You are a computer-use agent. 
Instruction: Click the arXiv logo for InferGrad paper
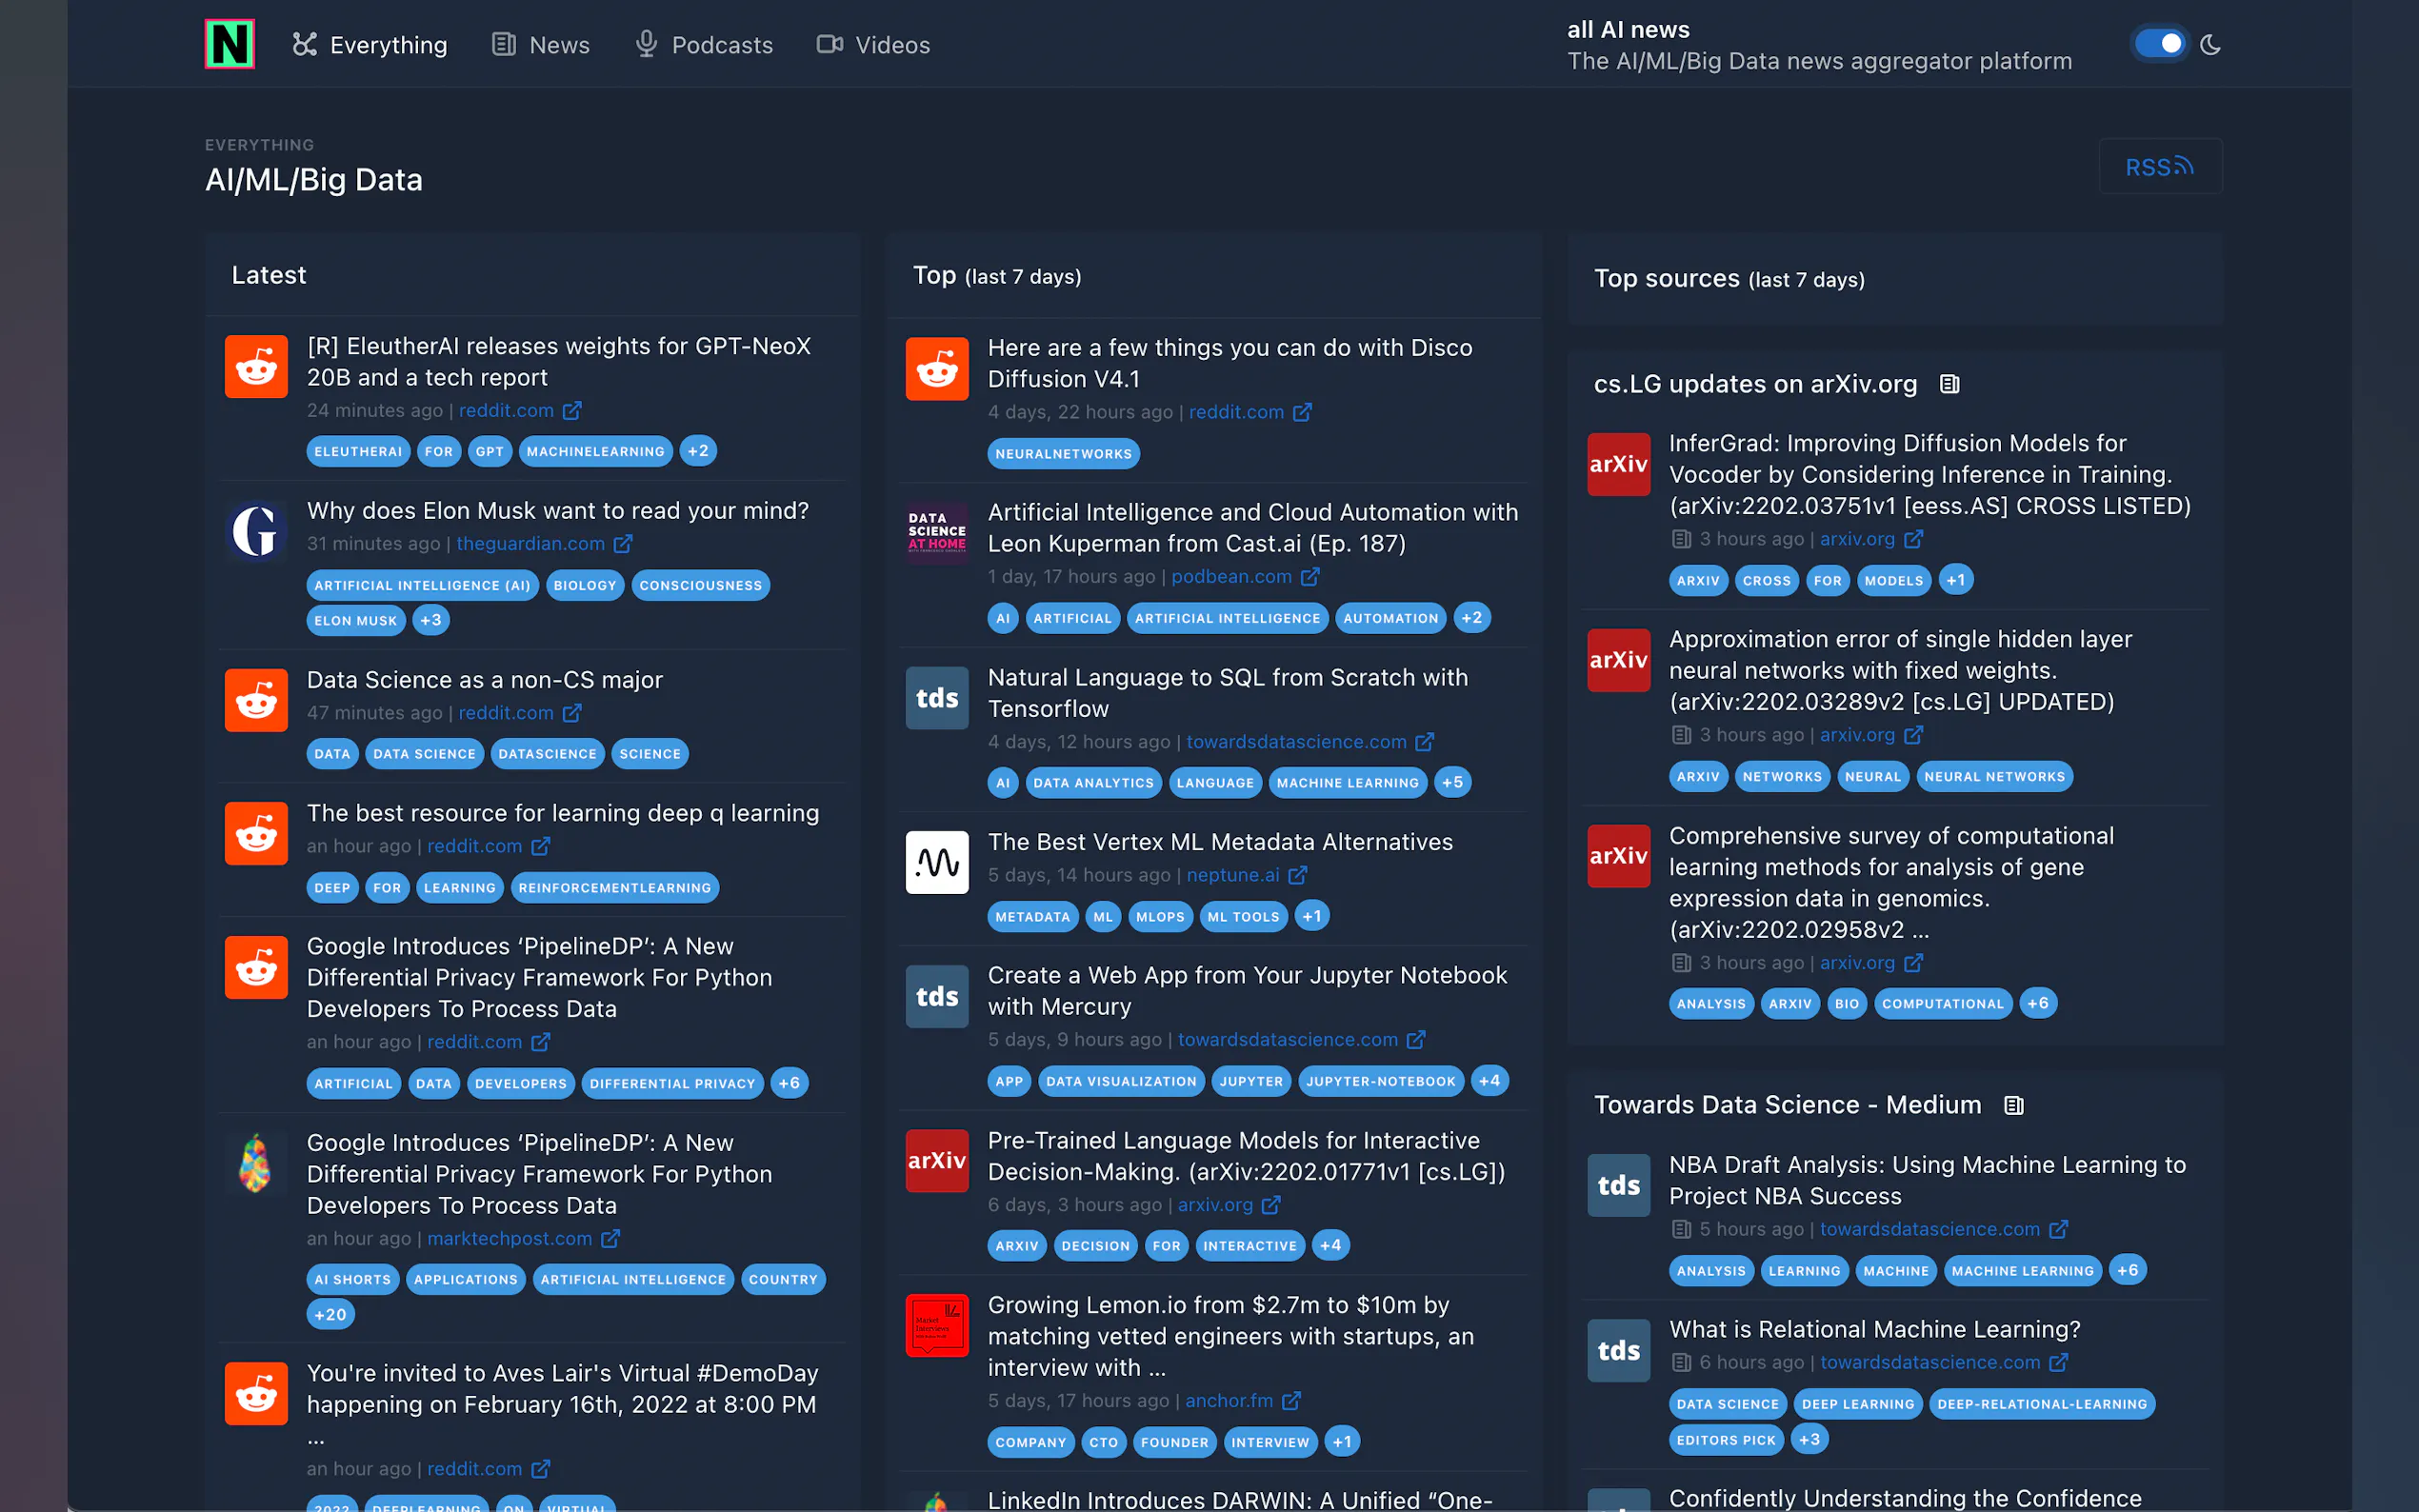[x=1618, y=464]
